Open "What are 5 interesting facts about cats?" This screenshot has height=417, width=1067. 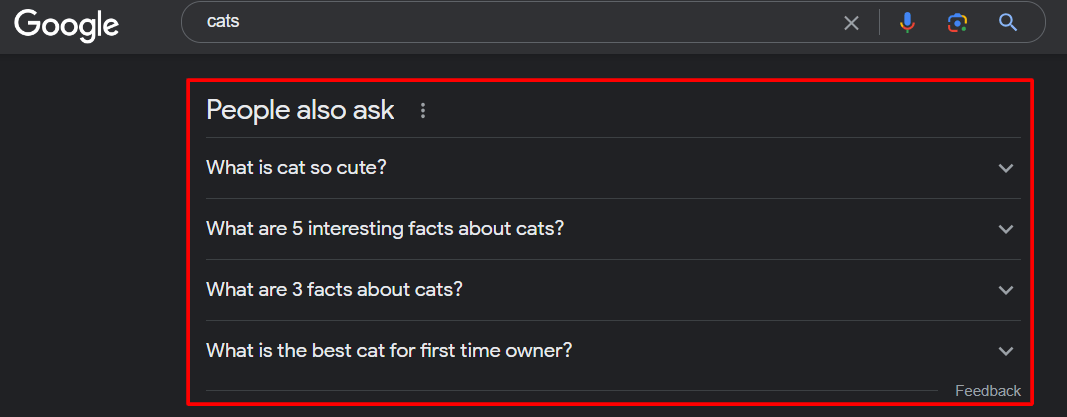click(385, 229)
